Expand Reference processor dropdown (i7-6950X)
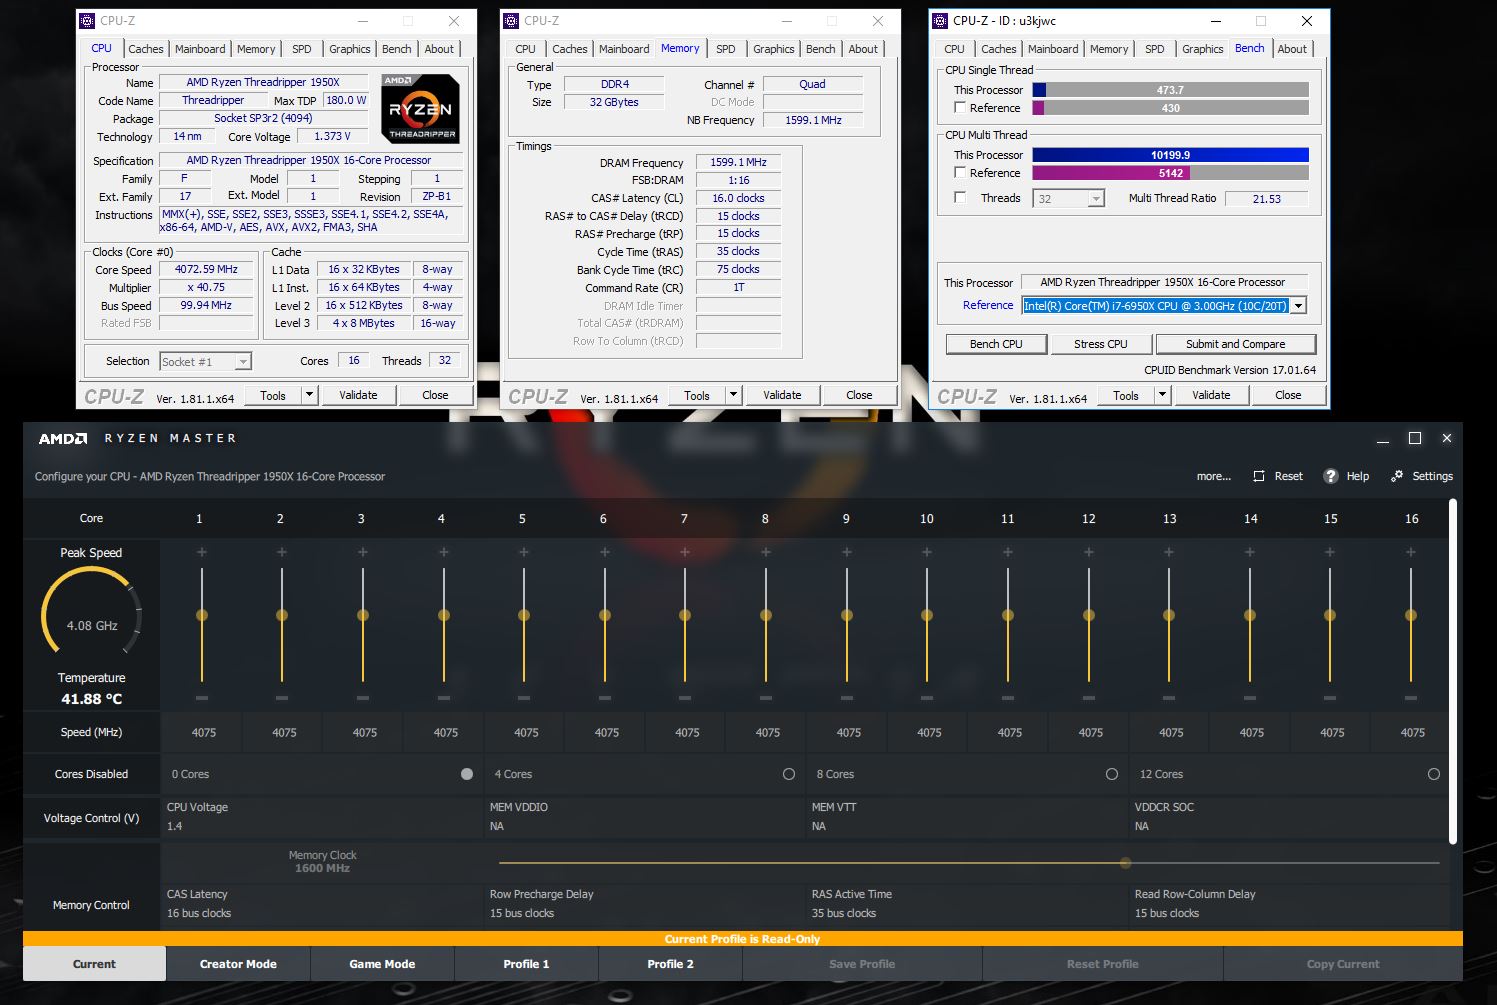Viewport: 1497px width, 1005px height. (1299, 306)
